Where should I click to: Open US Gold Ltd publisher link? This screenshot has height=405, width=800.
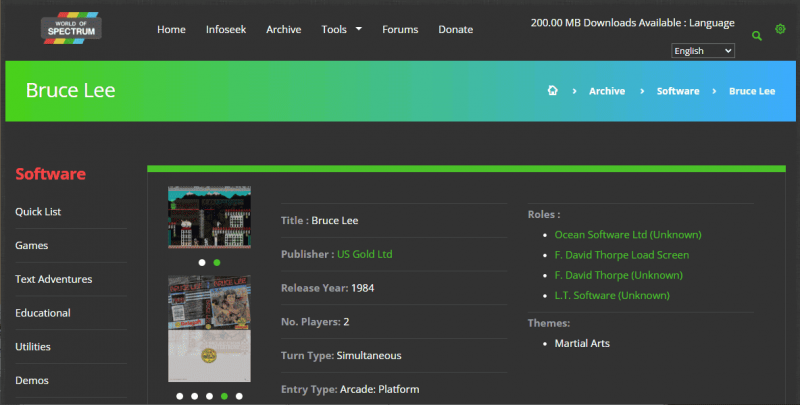364,254
